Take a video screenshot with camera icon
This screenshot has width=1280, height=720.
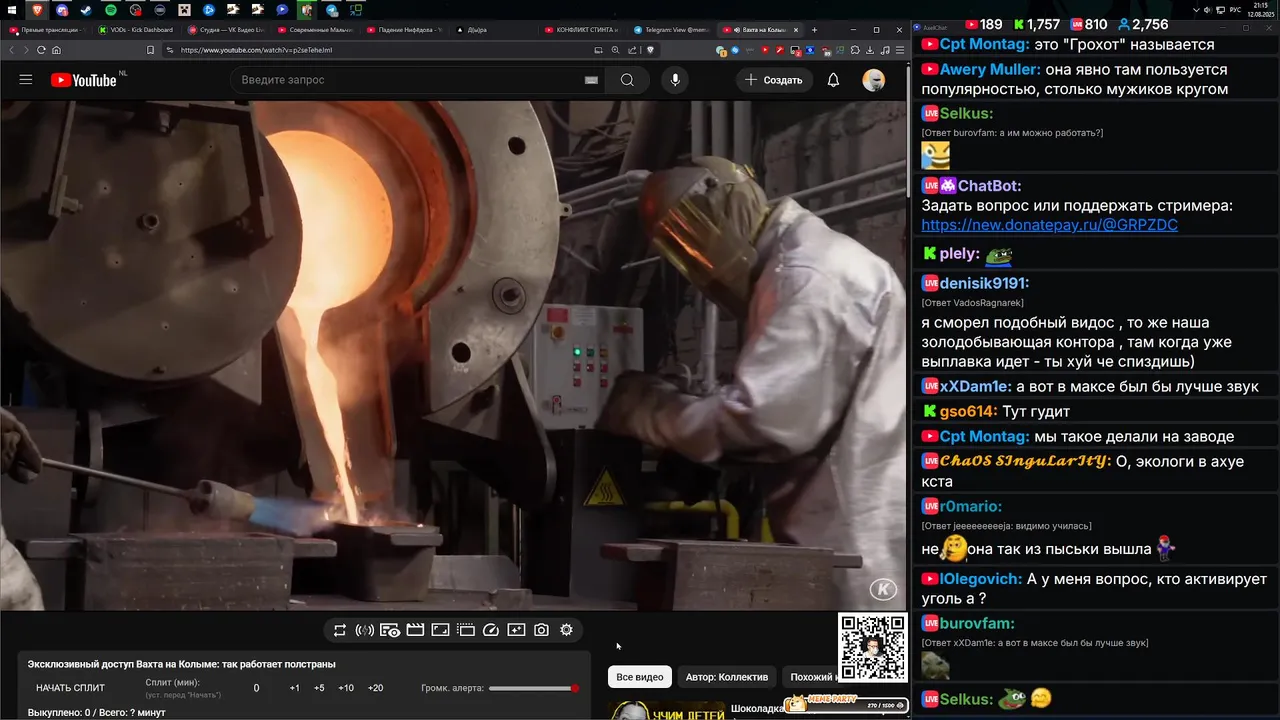click(541, 630)
